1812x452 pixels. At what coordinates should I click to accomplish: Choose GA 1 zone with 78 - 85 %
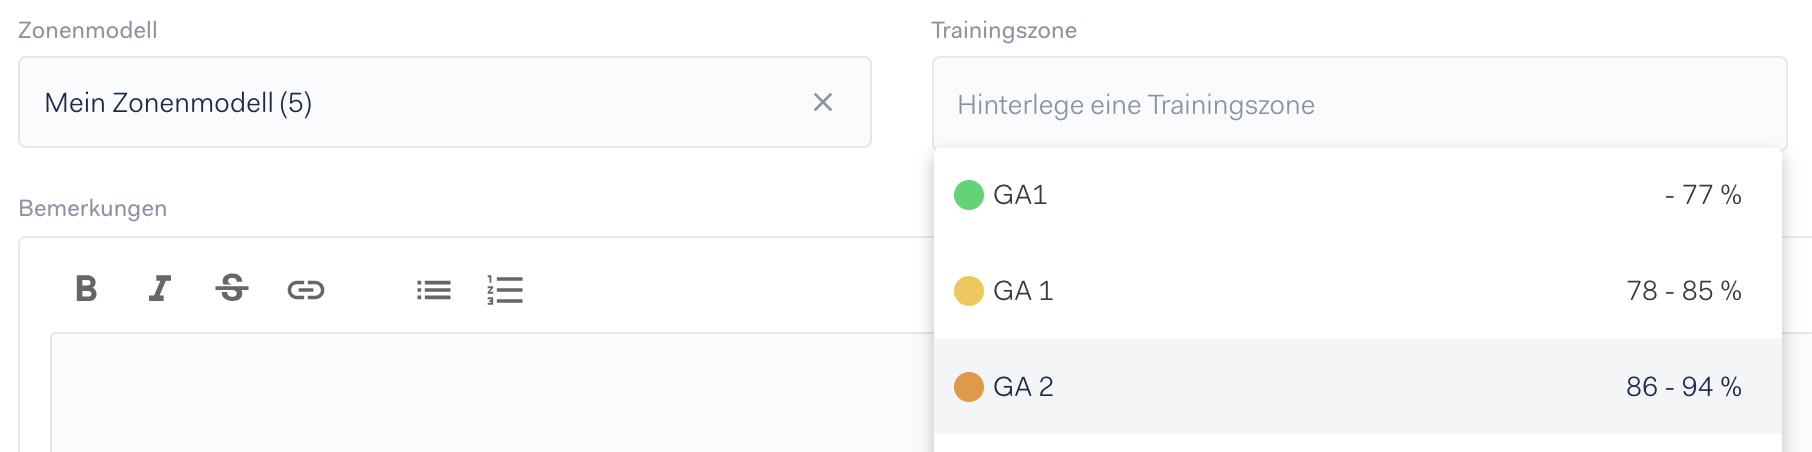click(x=1358, y=291)
